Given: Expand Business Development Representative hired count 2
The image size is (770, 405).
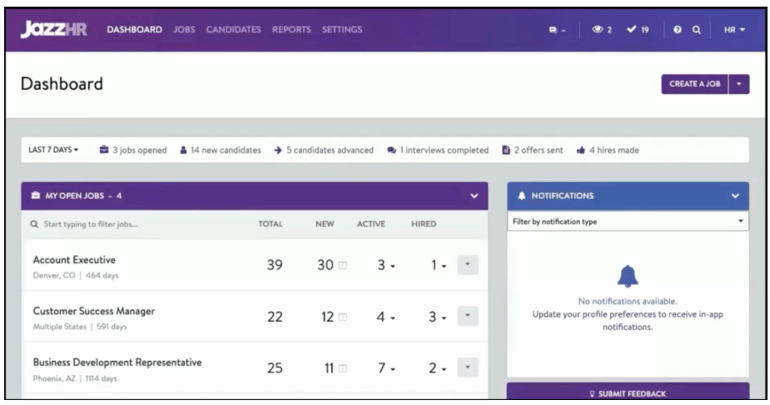Looking at the screenshot, I should tap(438, 368).
